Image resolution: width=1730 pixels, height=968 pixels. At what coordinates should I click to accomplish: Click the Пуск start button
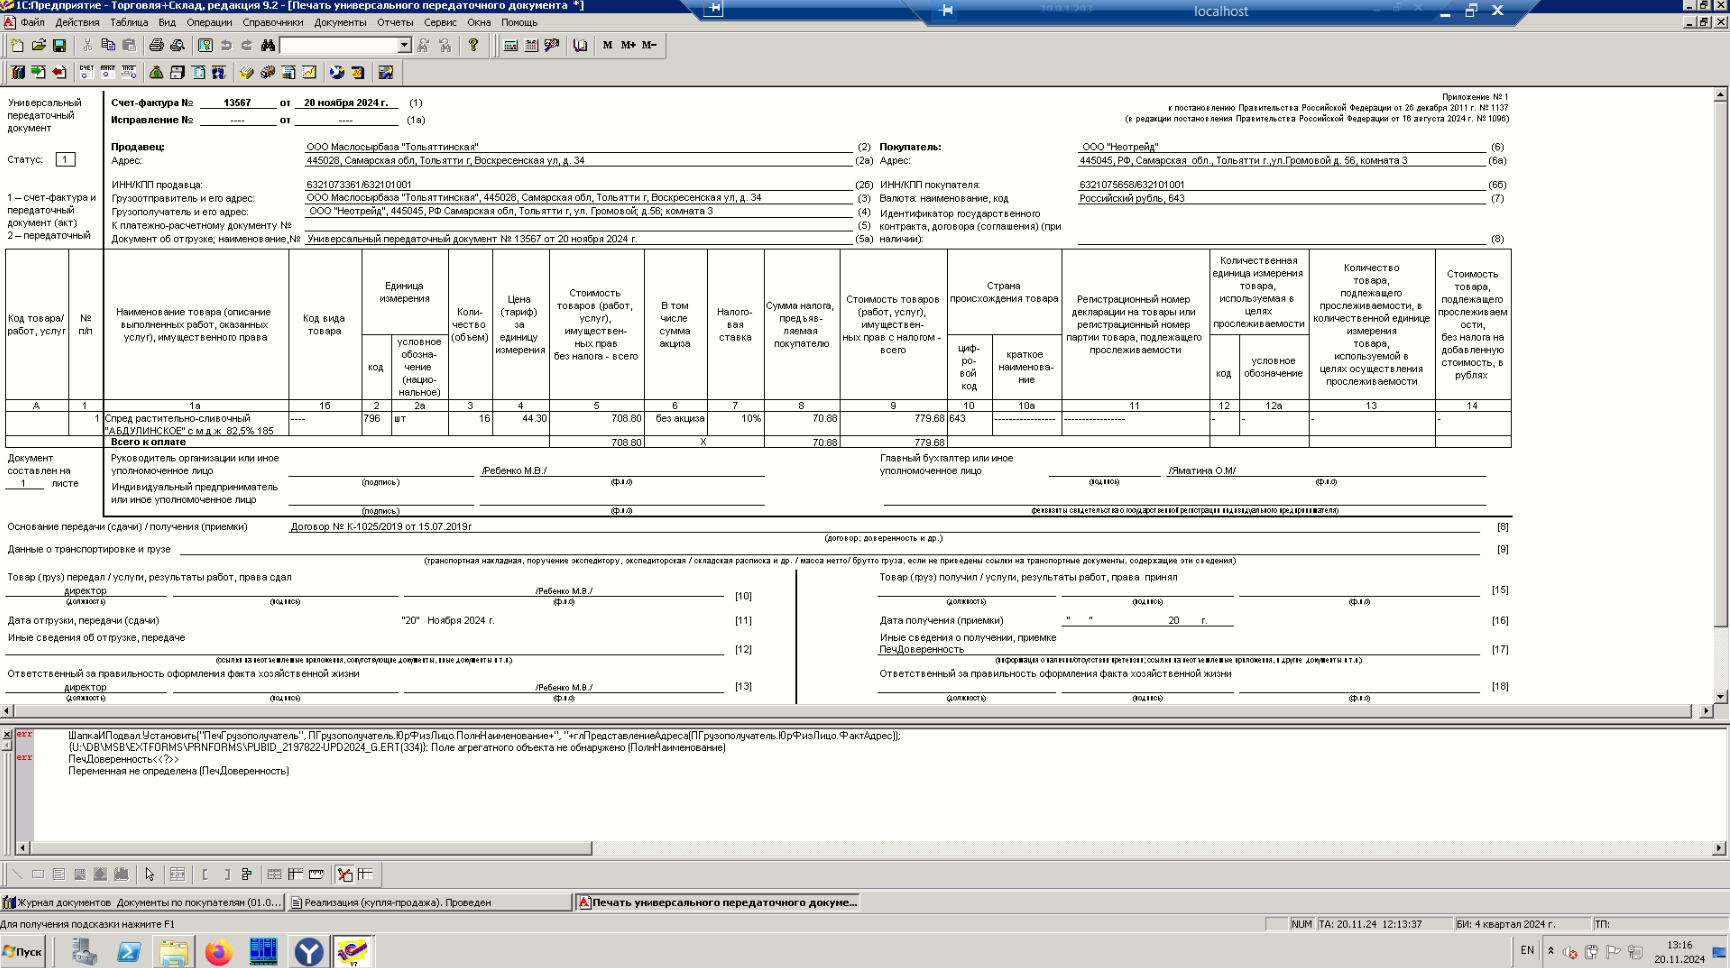click(x=23, y=951)
